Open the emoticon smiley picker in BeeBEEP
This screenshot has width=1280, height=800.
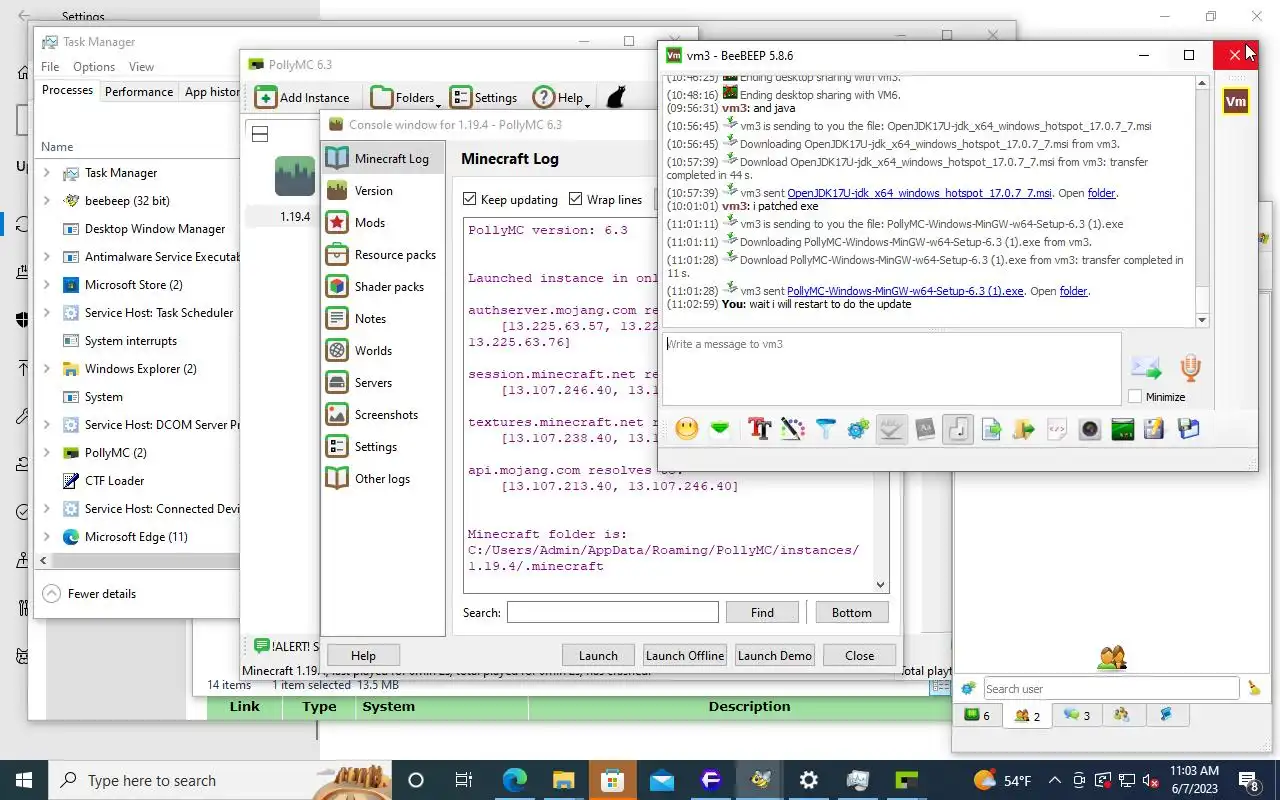tap(686, 429)
